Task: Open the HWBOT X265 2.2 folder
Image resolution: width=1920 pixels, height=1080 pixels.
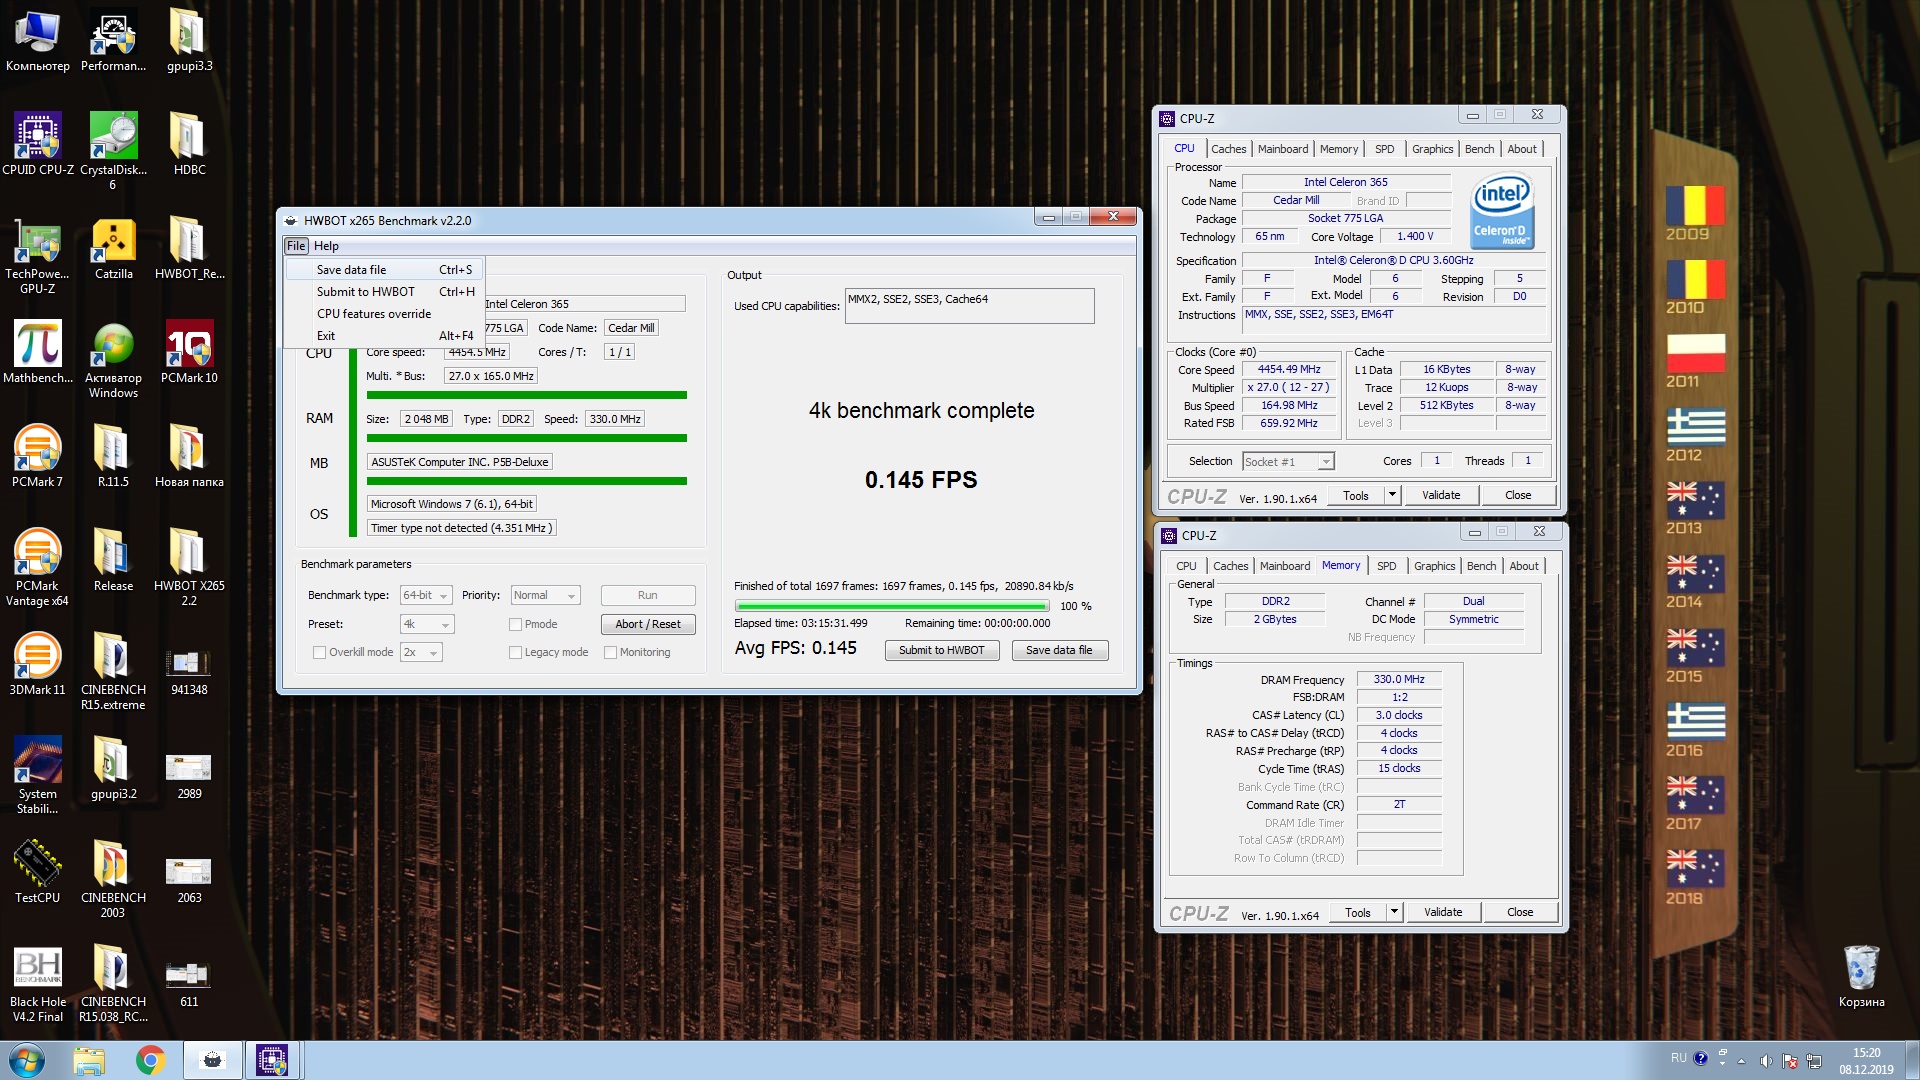Action: (189, 566)
